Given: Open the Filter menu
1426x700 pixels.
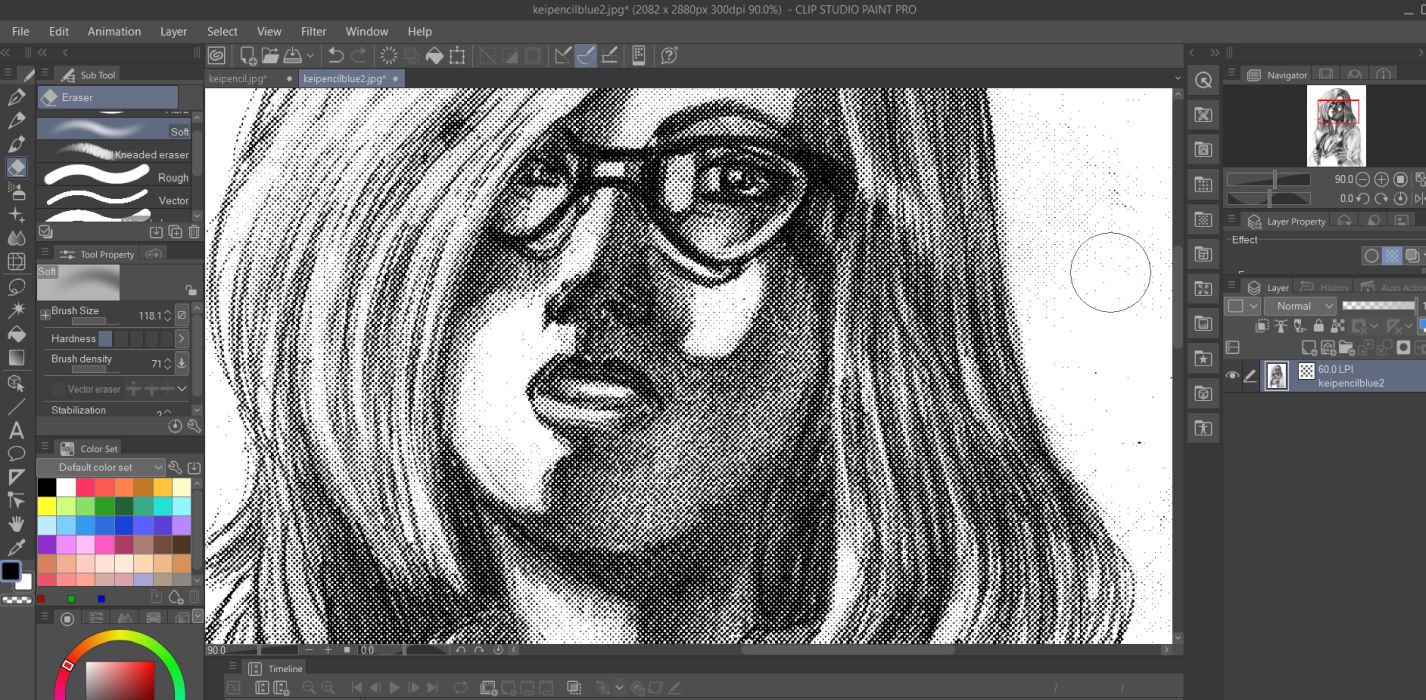Looking at the screenshot, I should click(313, 31).
